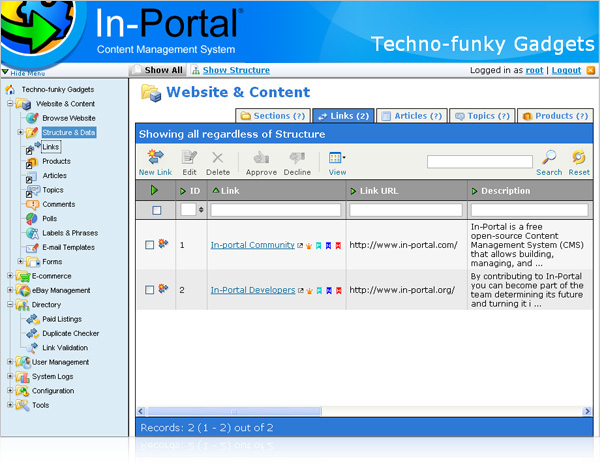Open the Show Structure link

point(236,70)
